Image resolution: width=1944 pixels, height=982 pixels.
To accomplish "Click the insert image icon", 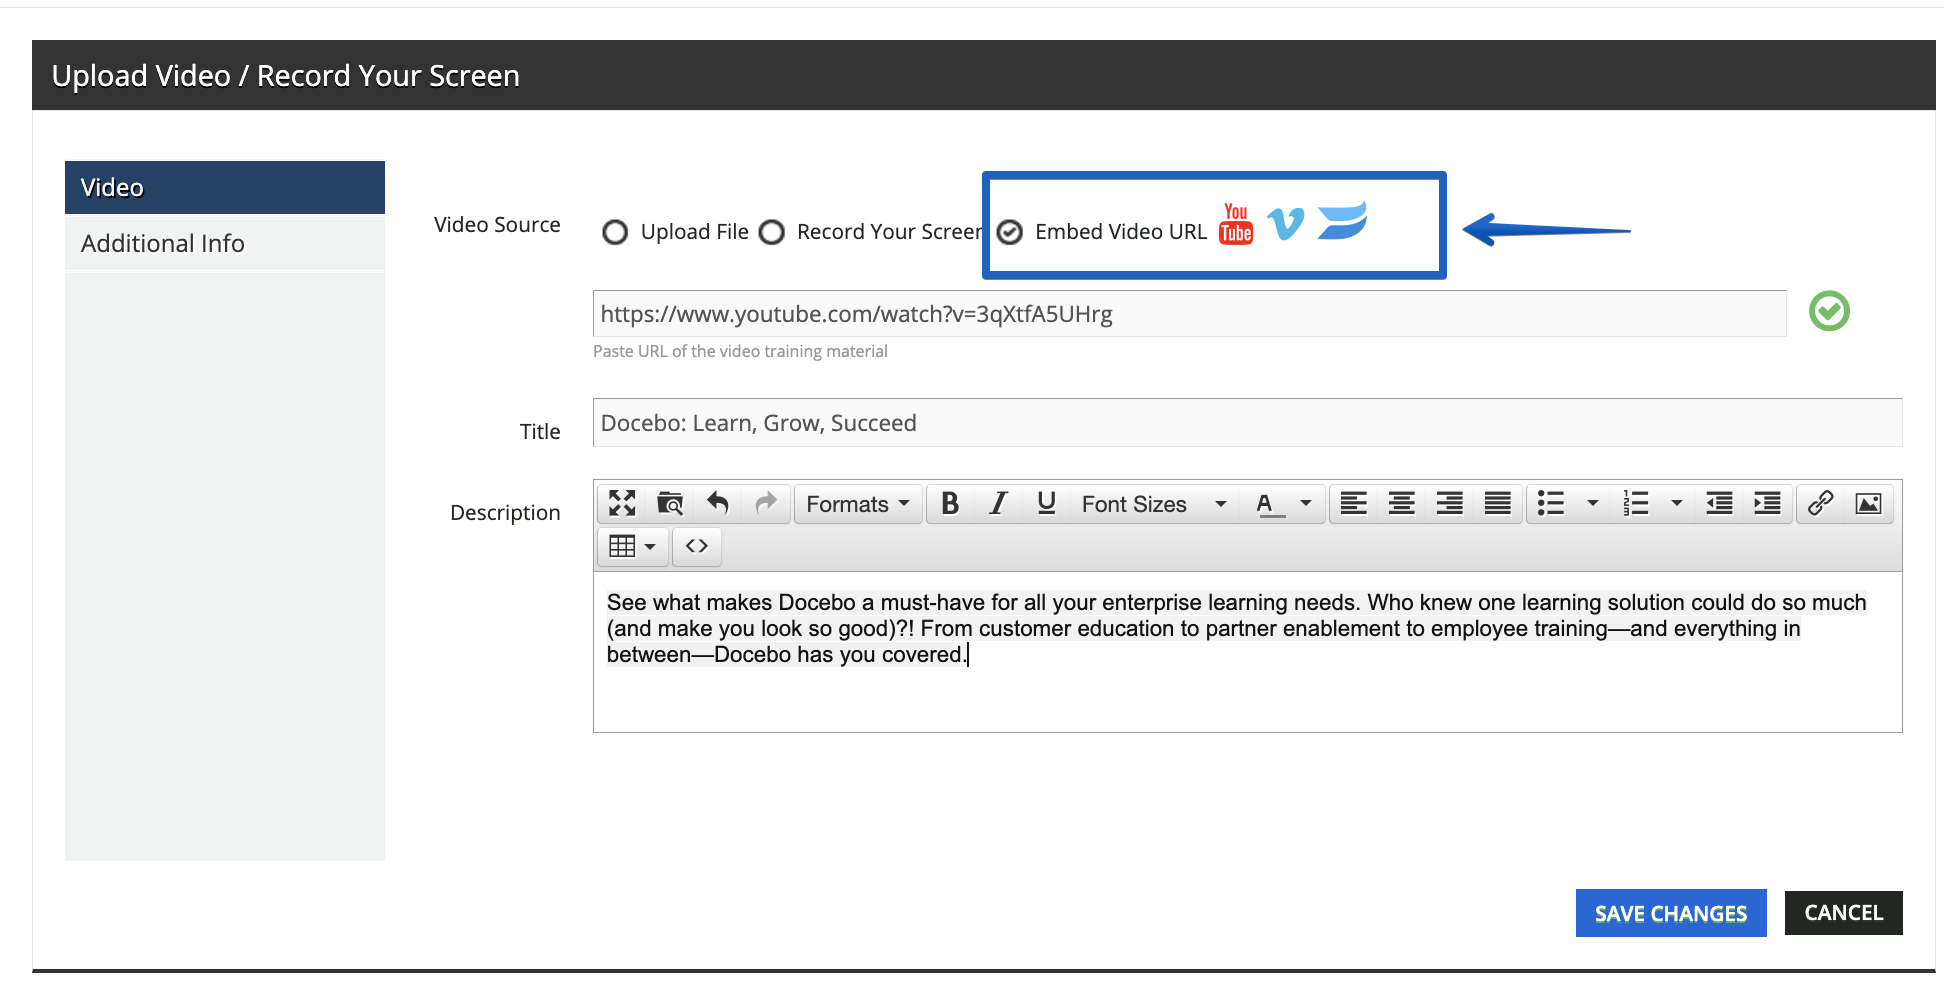I will (x=1868, y=503).
